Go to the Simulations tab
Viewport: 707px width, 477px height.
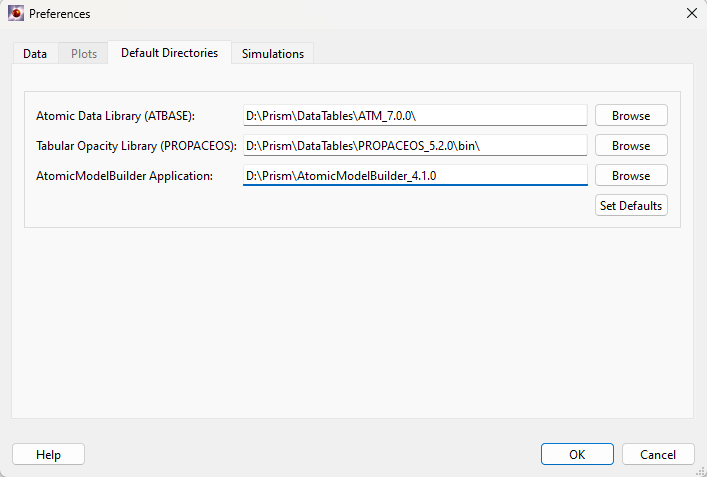click(x=273, y=54)
